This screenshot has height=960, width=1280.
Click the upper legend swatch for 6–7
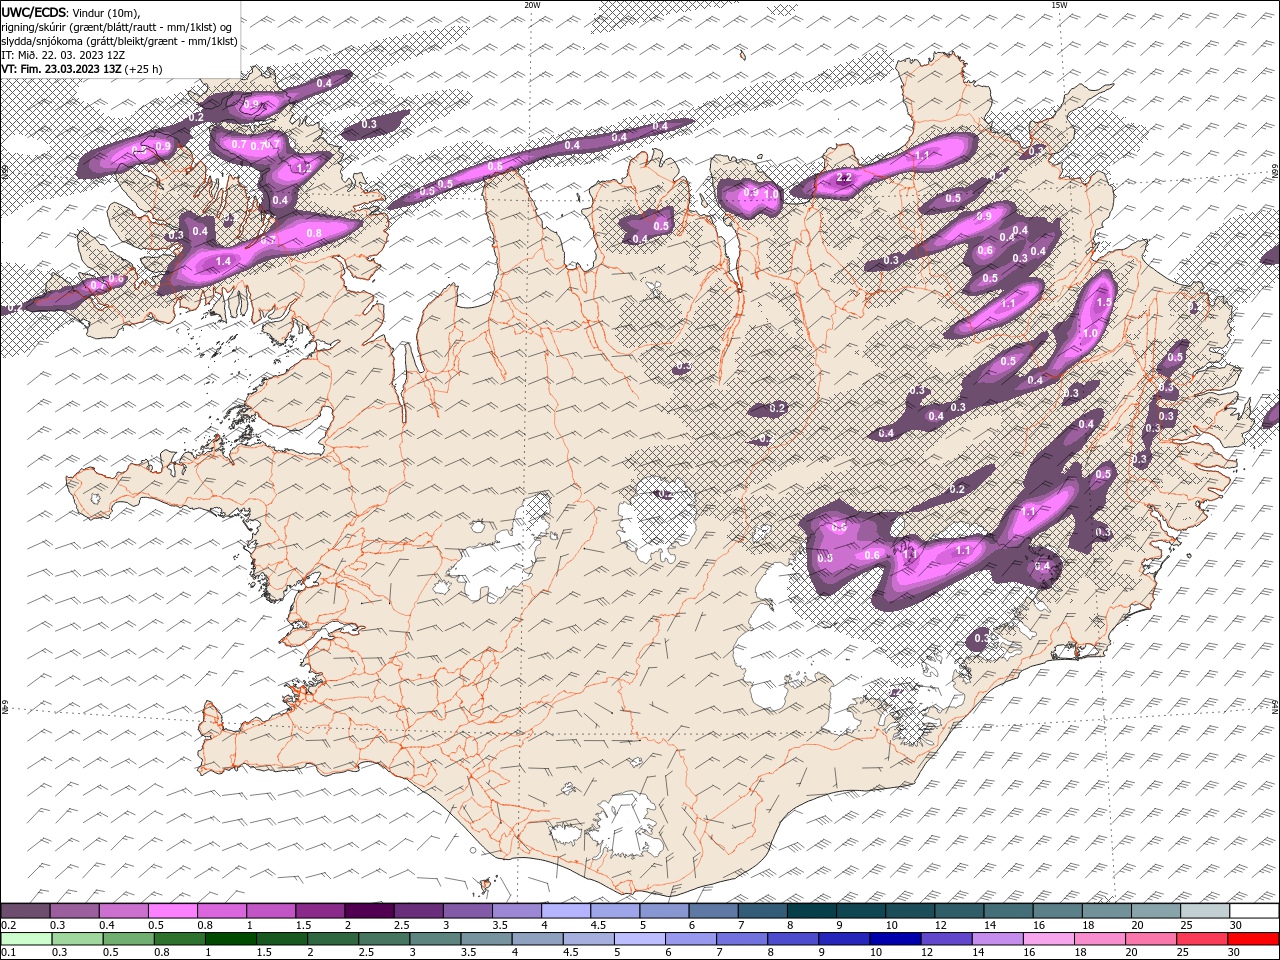click(x=712, y=911)
